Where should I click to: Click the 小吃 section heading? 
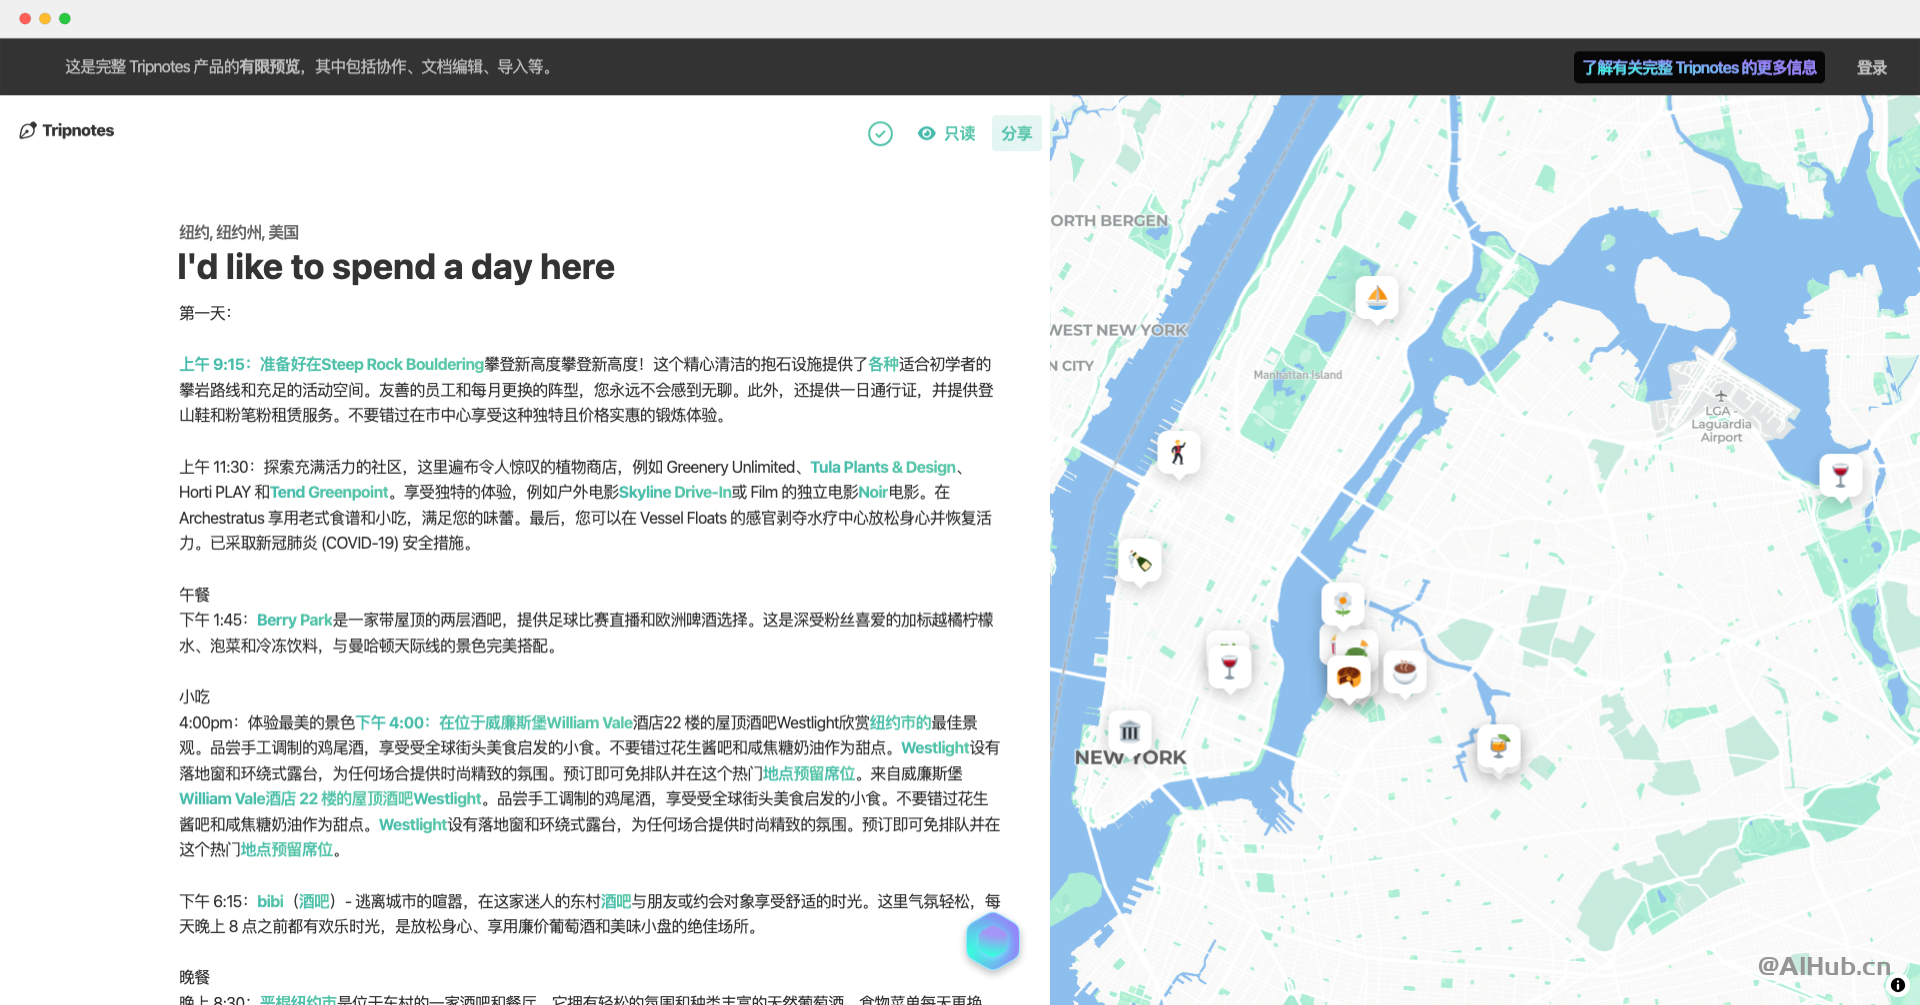tap(194, 696)
